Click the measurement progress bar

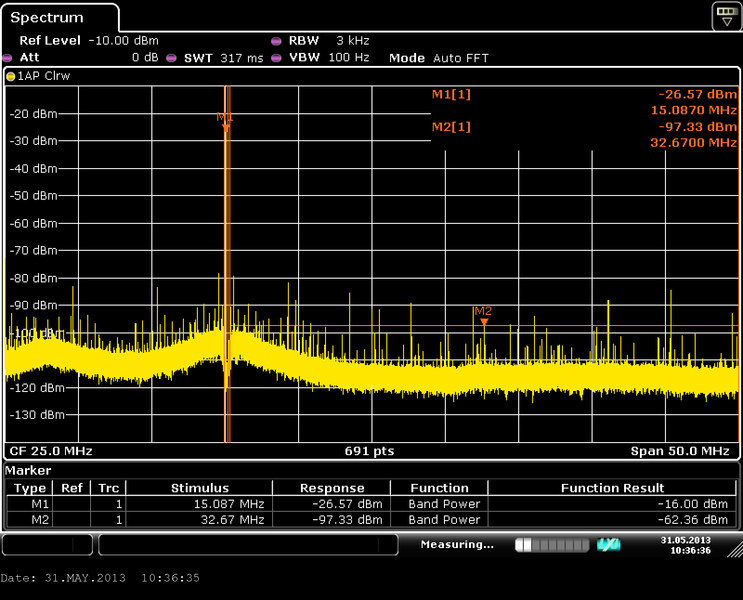coord(552,545)
